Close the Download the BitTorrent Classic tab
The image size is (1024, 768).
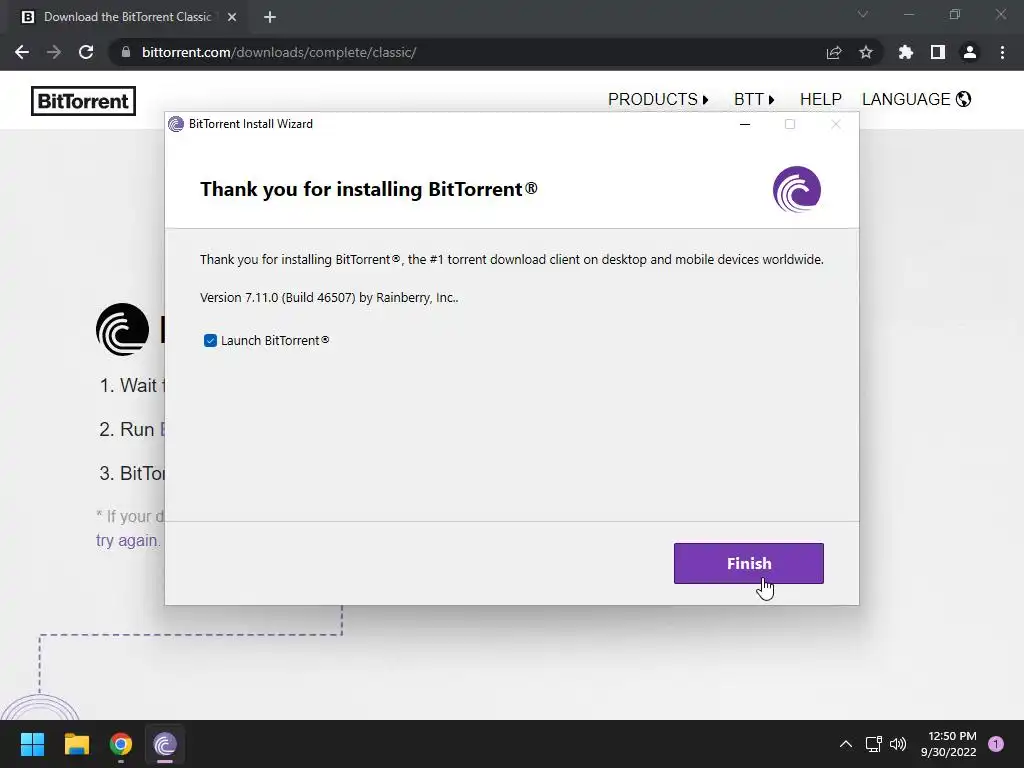[232, 17]
